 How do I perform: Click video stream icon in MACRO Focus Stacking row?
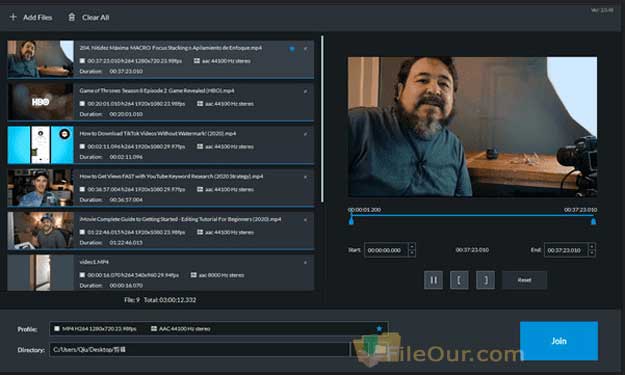point(82,61)
